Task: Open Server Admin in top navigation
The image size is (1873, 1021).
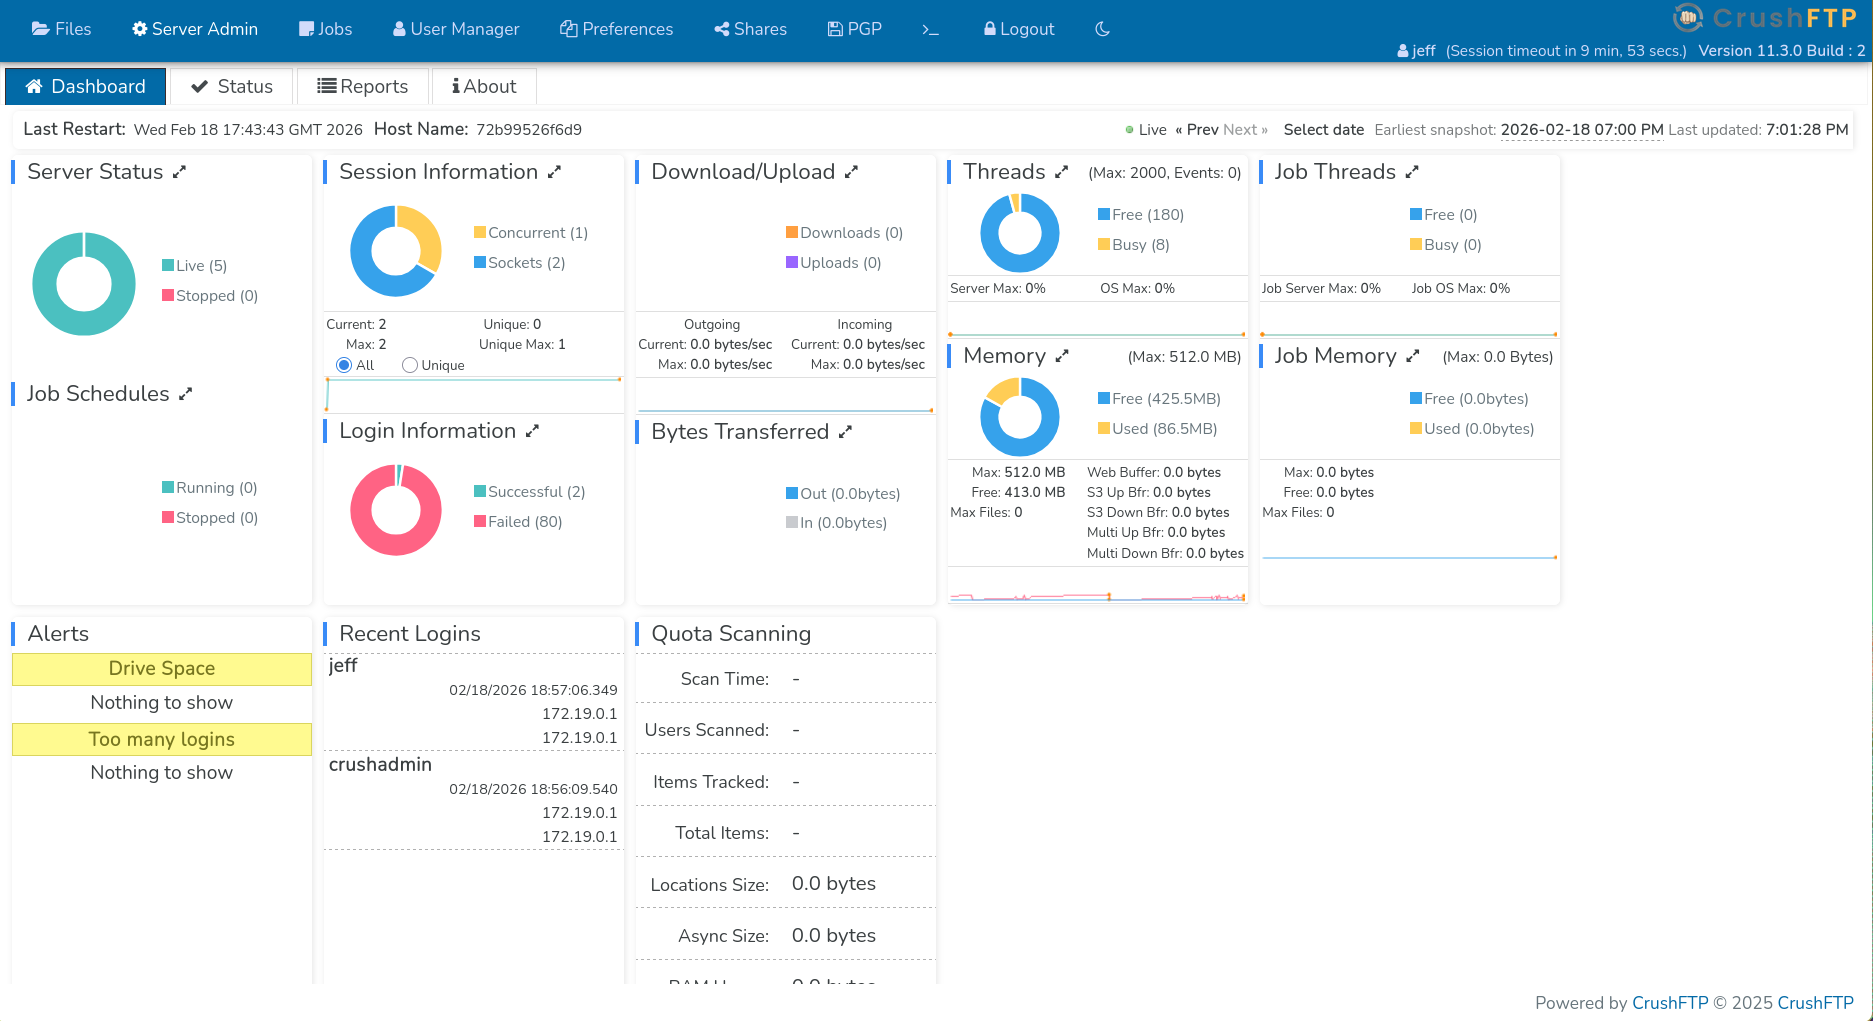Action: click(x=195, y=29)
